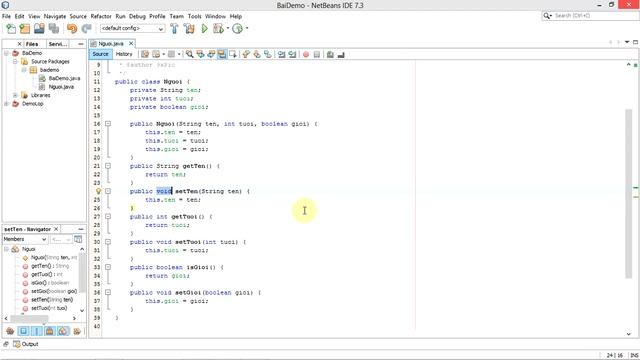Open the Refactor menu
Image resolution: width=640 pixels, height=360 pixels.
click(x=101, y=16)
